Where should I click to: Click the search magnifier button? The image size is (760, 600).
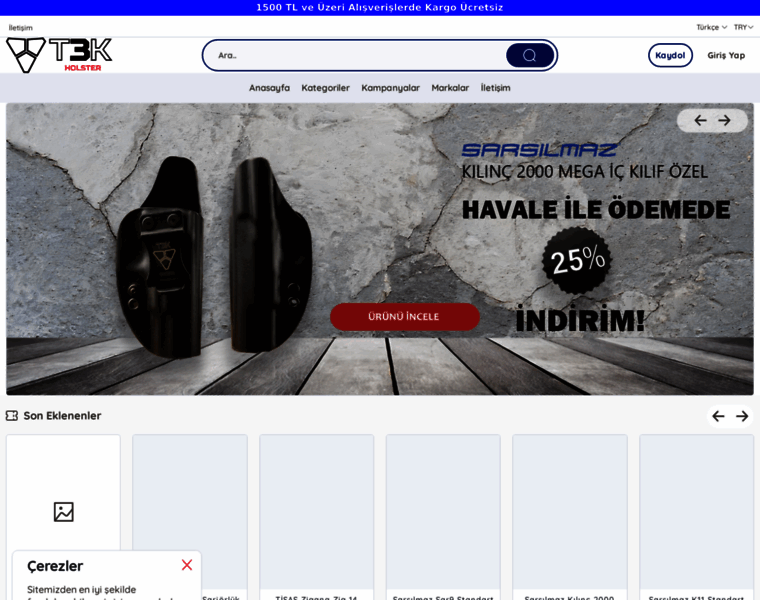click(530, 55)
